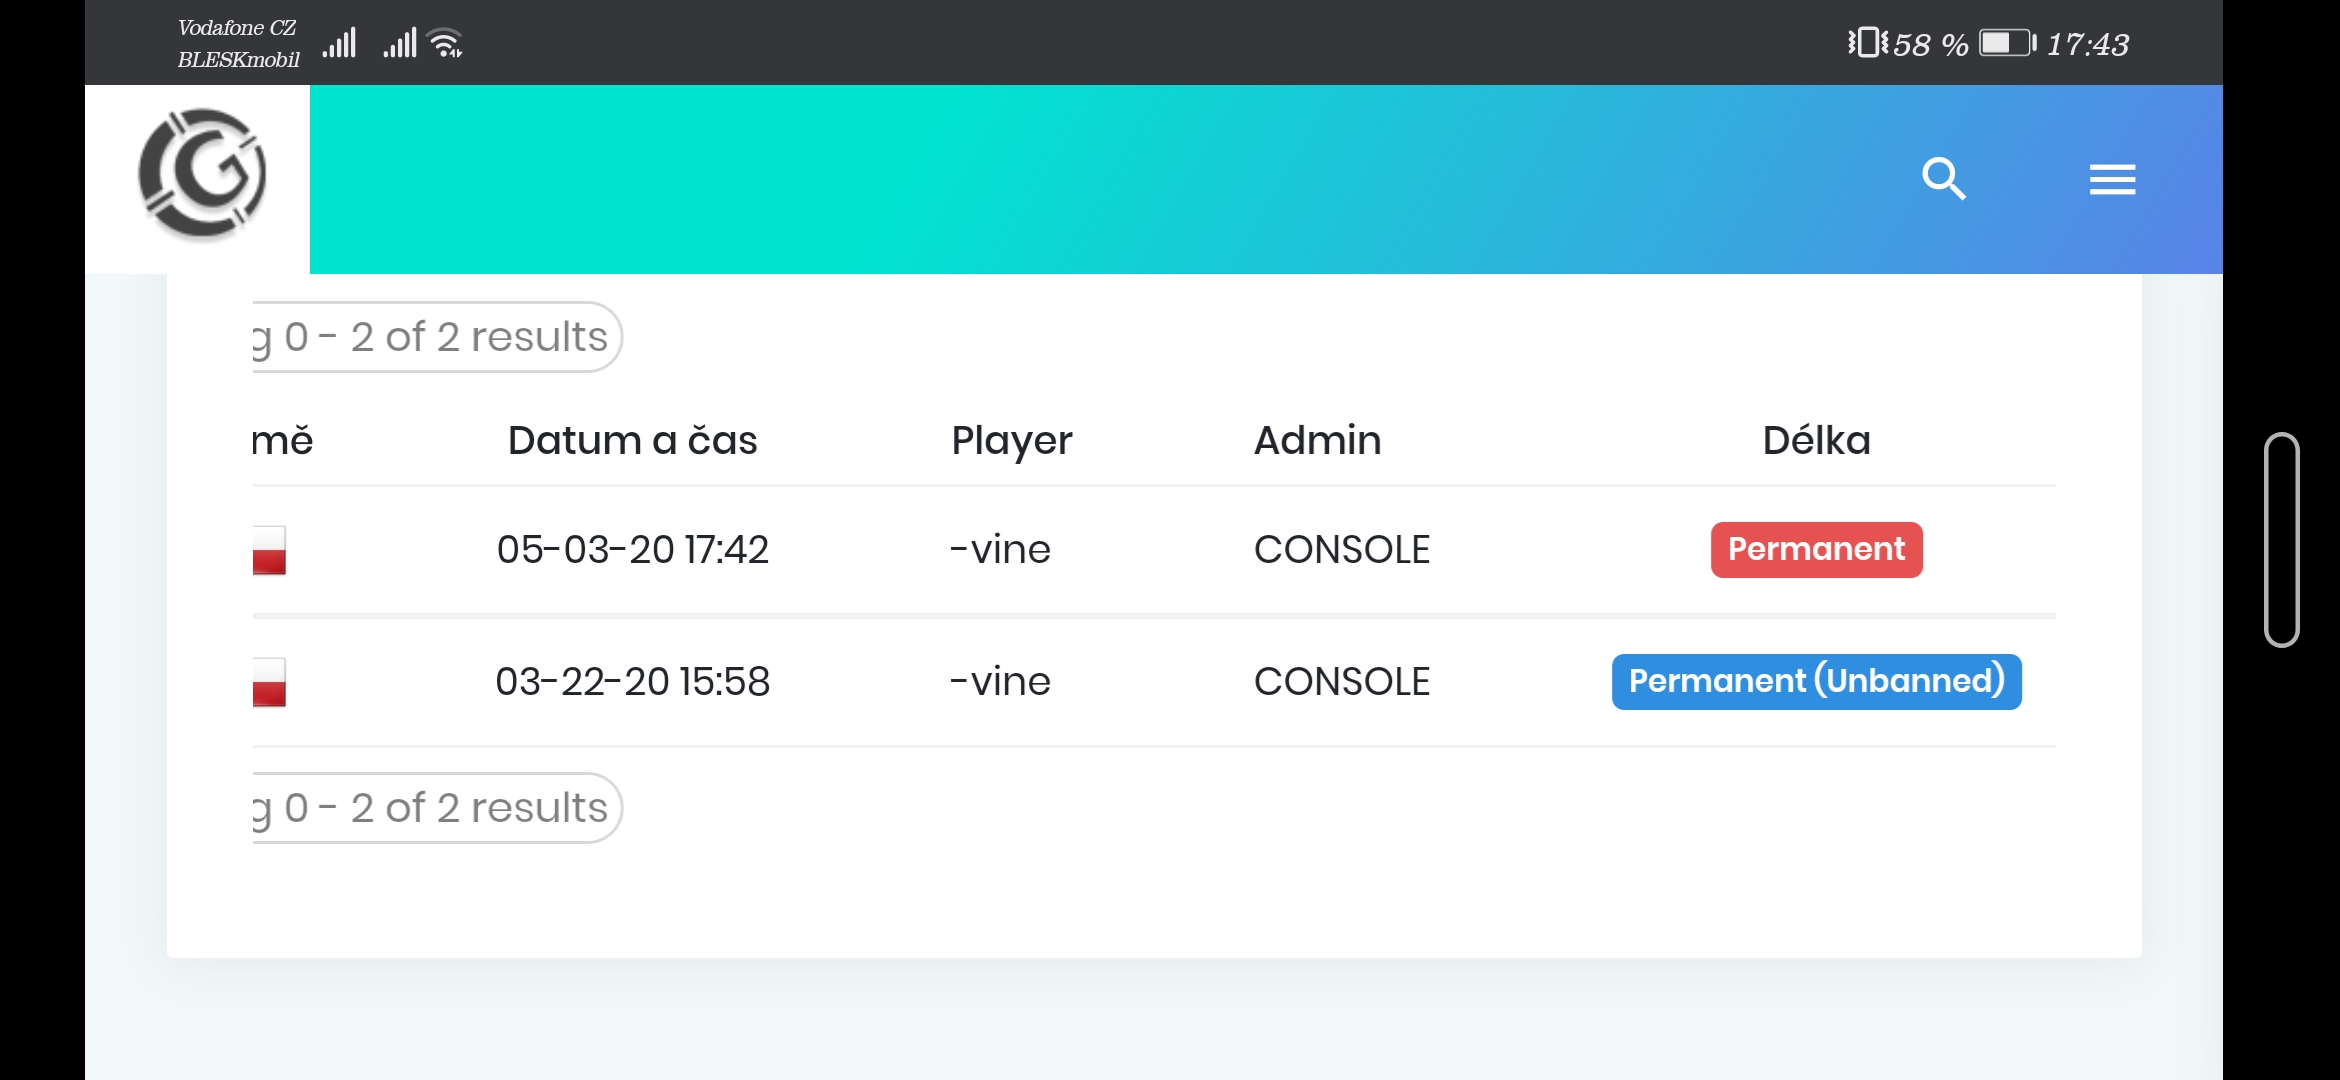Click the top results count pill
The height and width of the screenshot is (1080, 2340).
[436, 337]
